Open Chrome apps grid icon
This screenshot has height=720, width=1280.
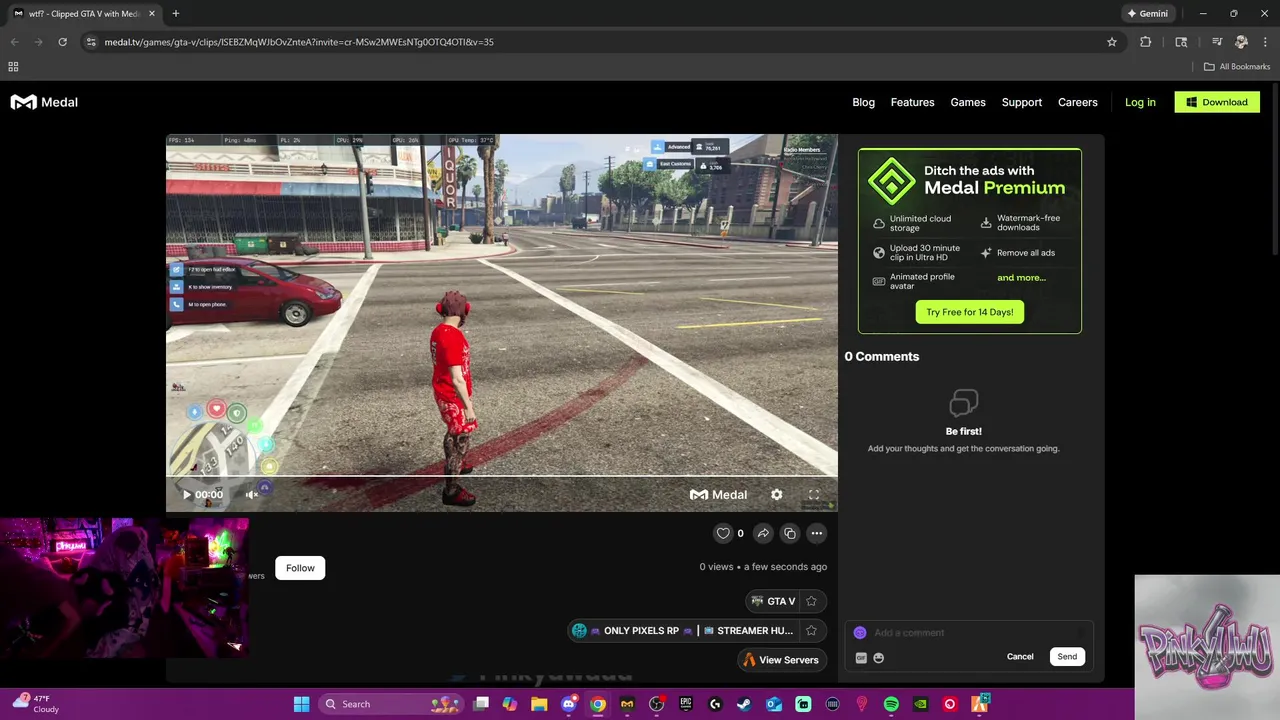pyautogui.click(x=13, y=67)
